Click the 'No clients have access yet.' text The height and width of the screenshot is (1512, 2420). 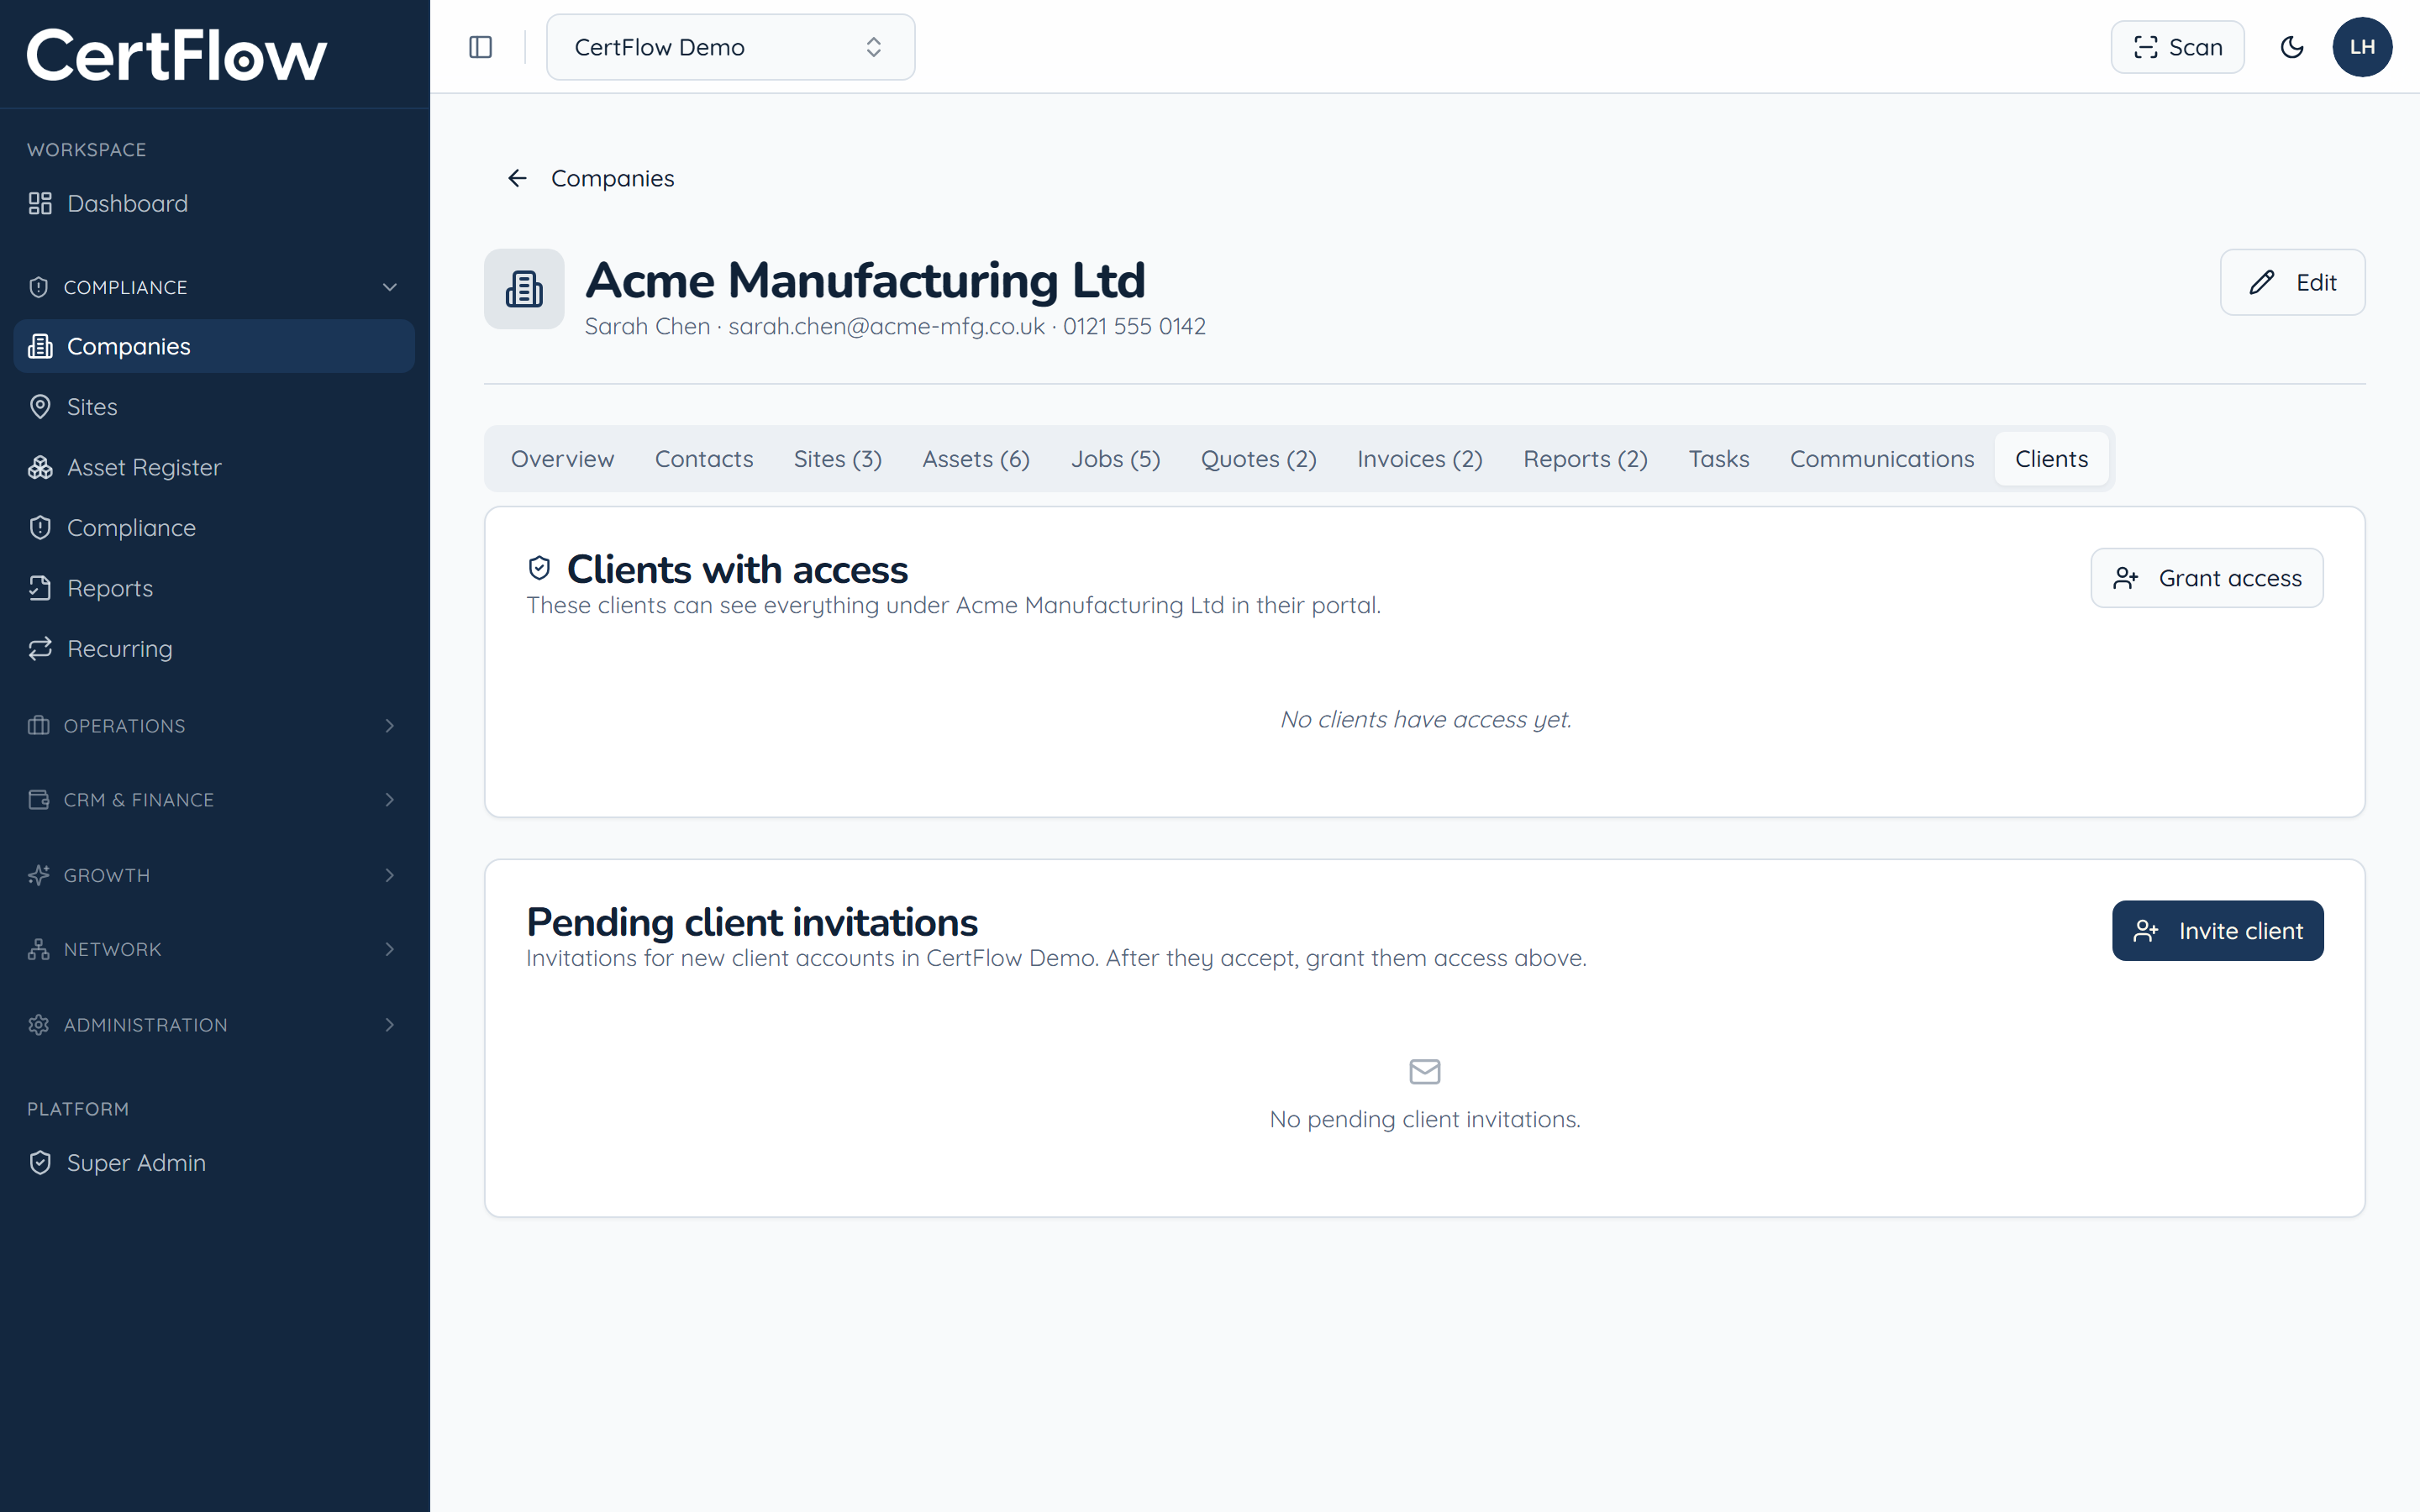tap(1425, 719)
